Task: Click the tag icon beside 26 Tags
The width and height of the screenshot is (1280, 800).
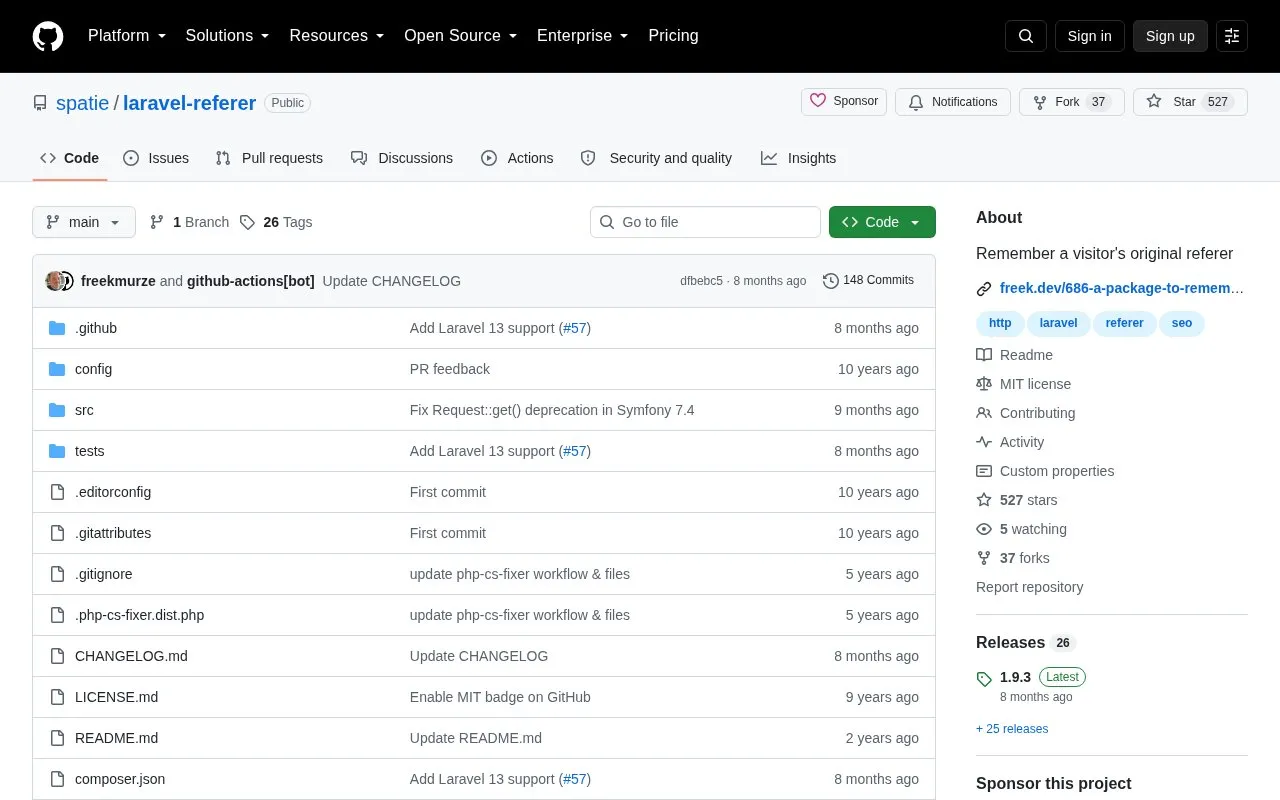Action: click(x=247, y=222)
